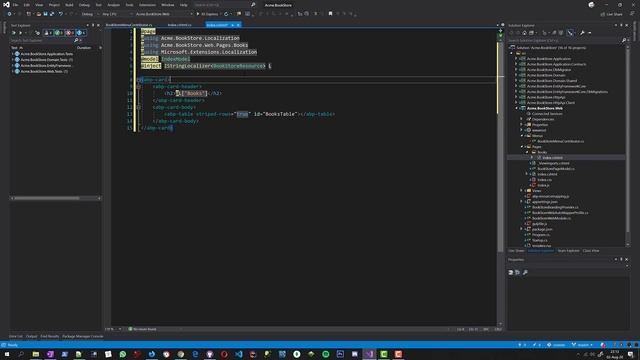
Task: Open Windows Start menu
Action: tap(7, 354)
